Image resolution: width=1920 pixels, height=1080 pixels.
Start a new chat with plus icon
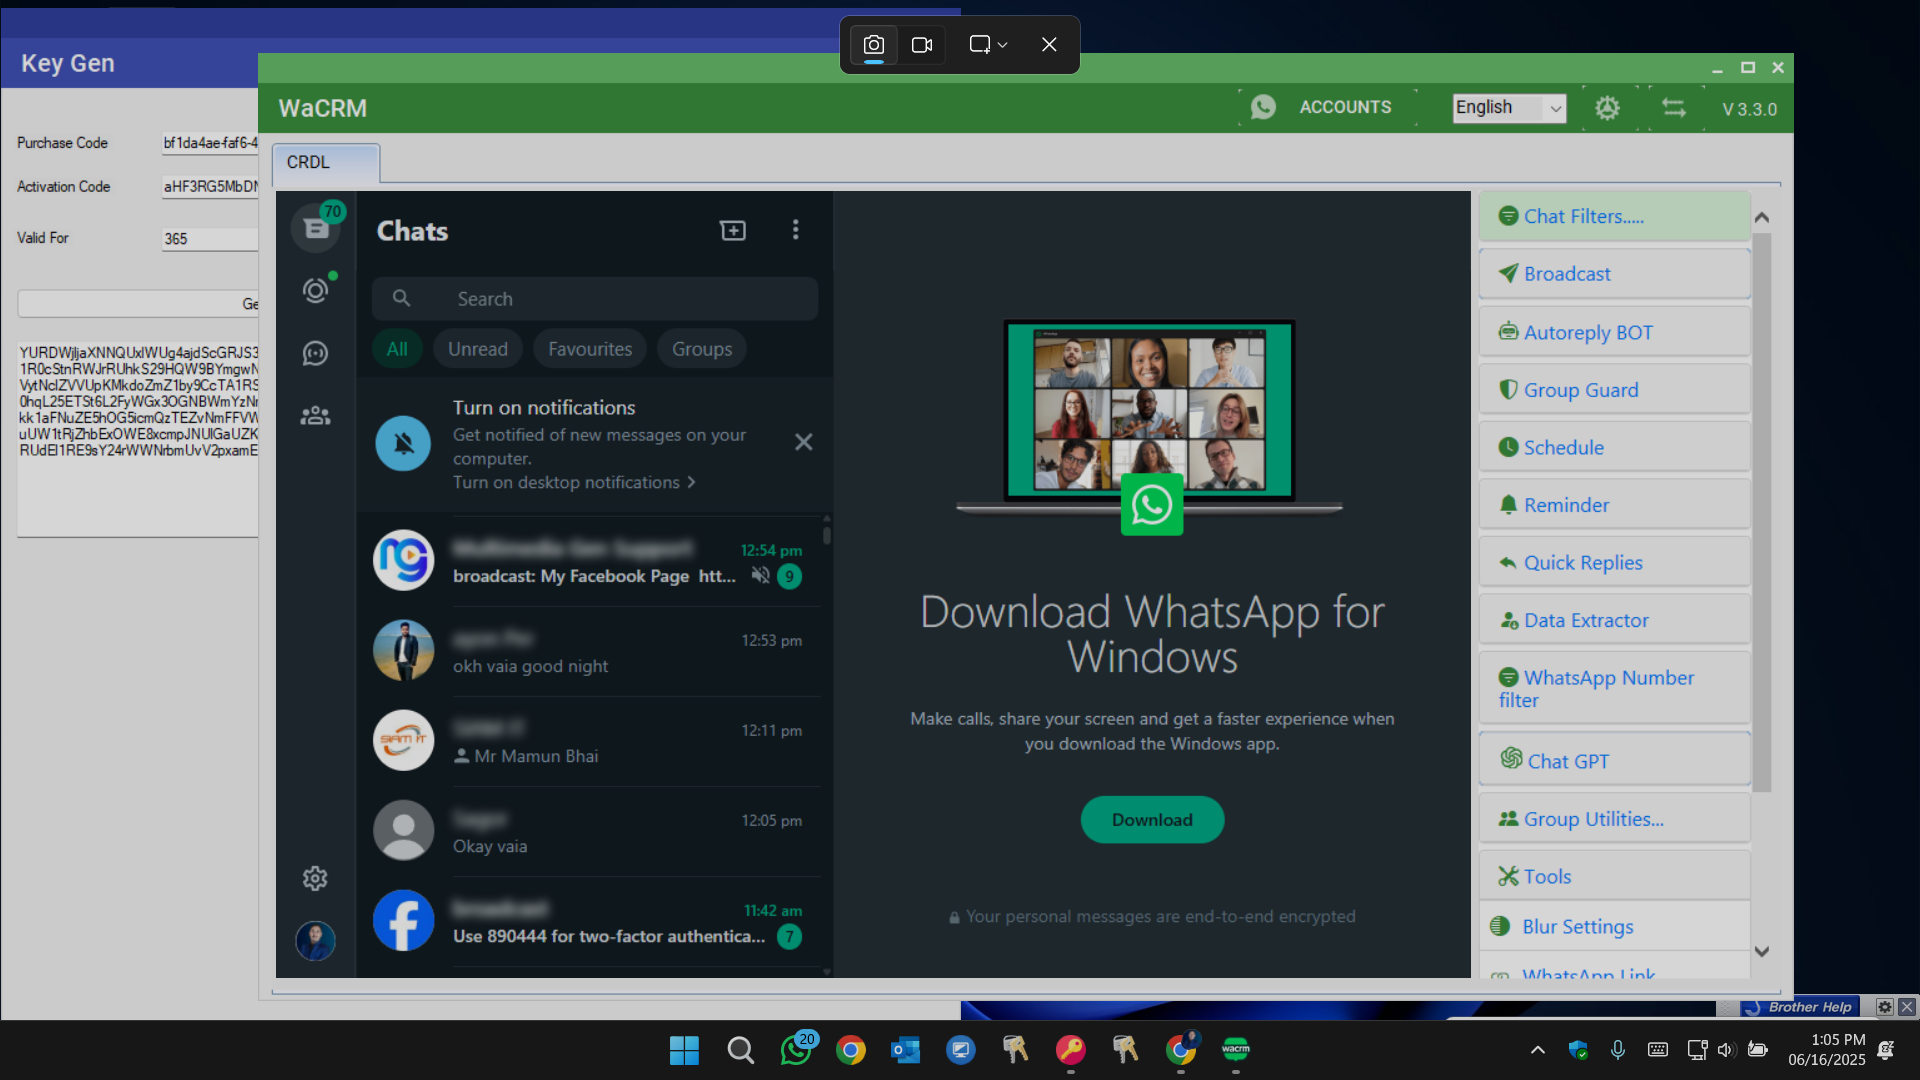[733, 231]
